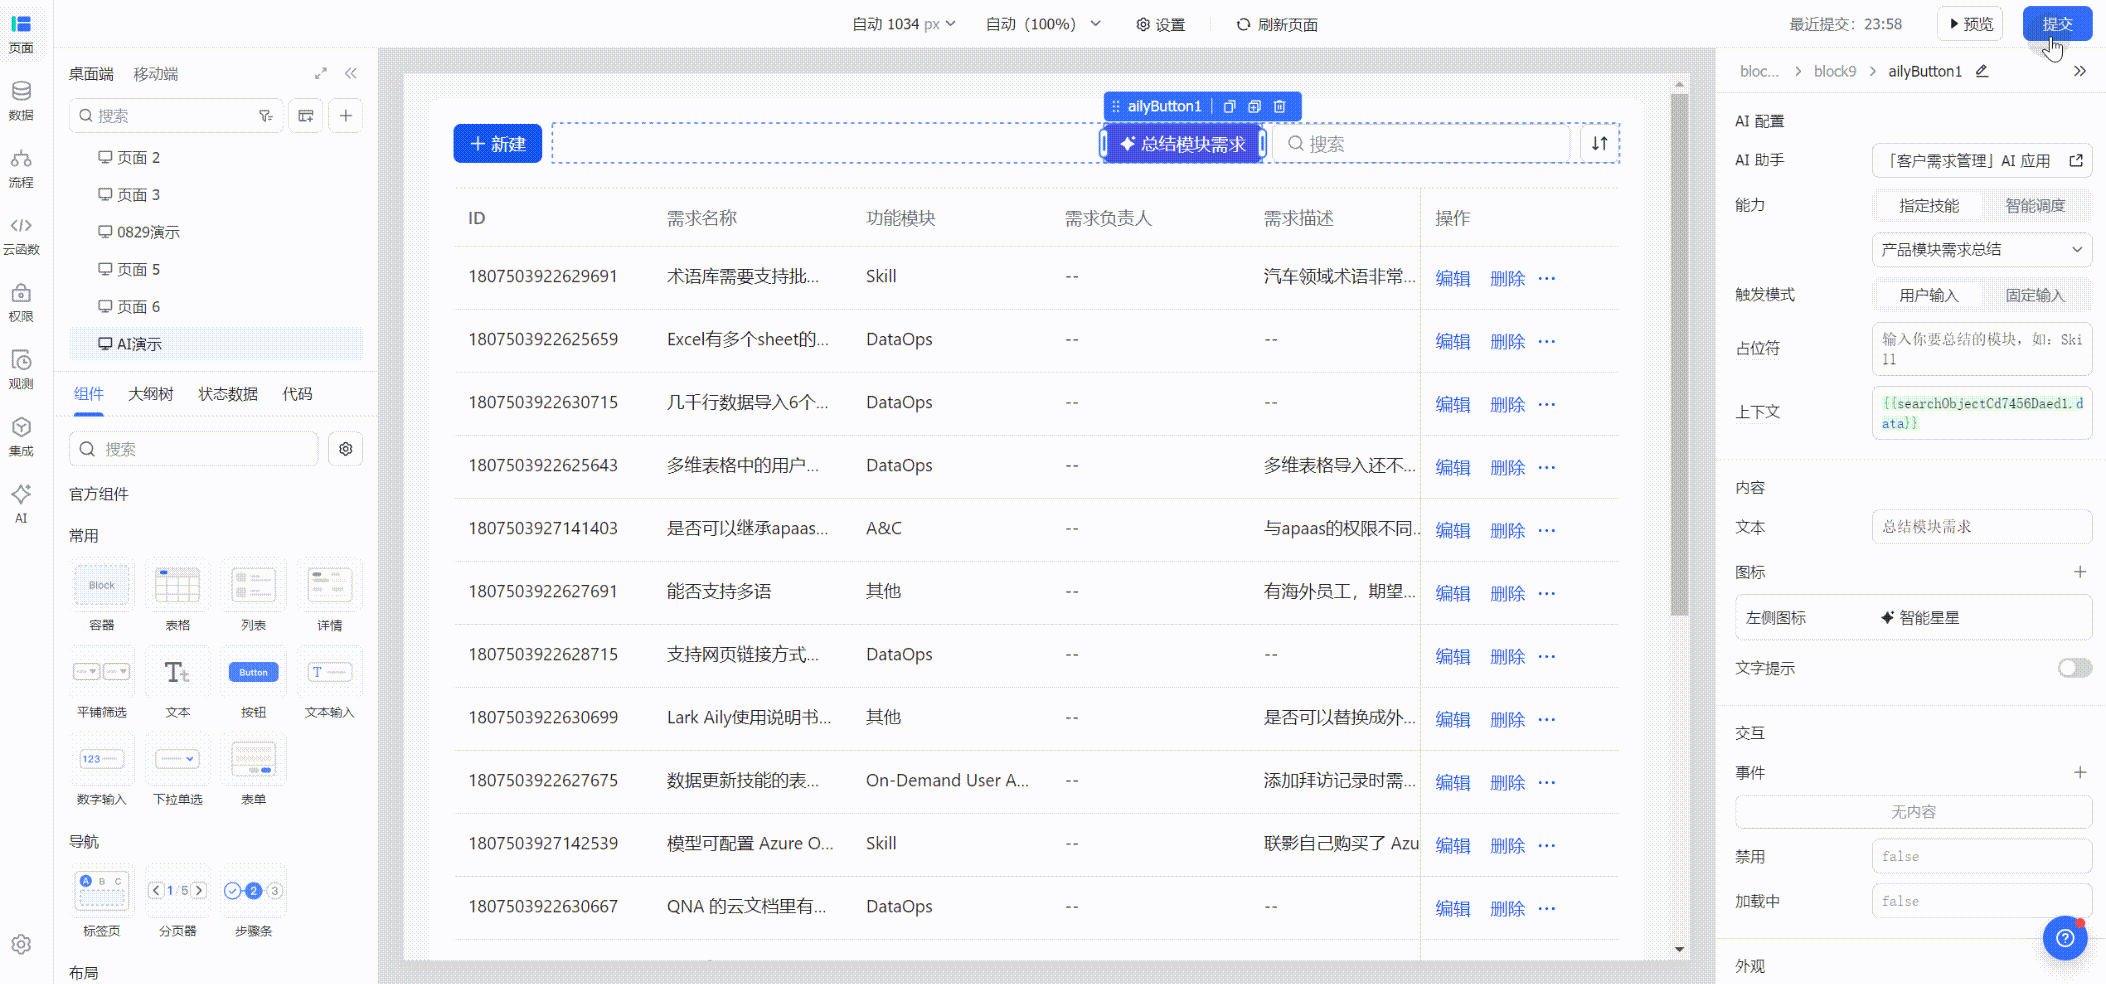Click 编辑 for row 1807503922625659

[x=1453, y=341]
